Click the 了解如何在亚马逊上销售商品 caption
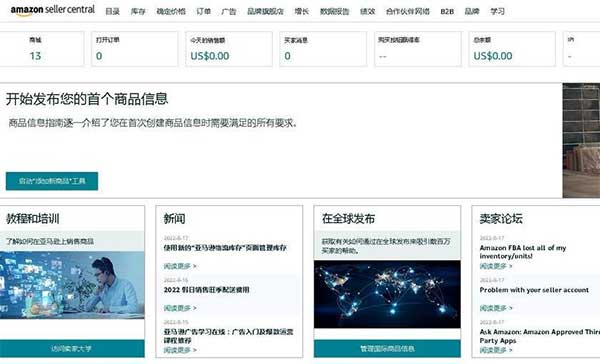600x364 pixels. coord(50,241)
